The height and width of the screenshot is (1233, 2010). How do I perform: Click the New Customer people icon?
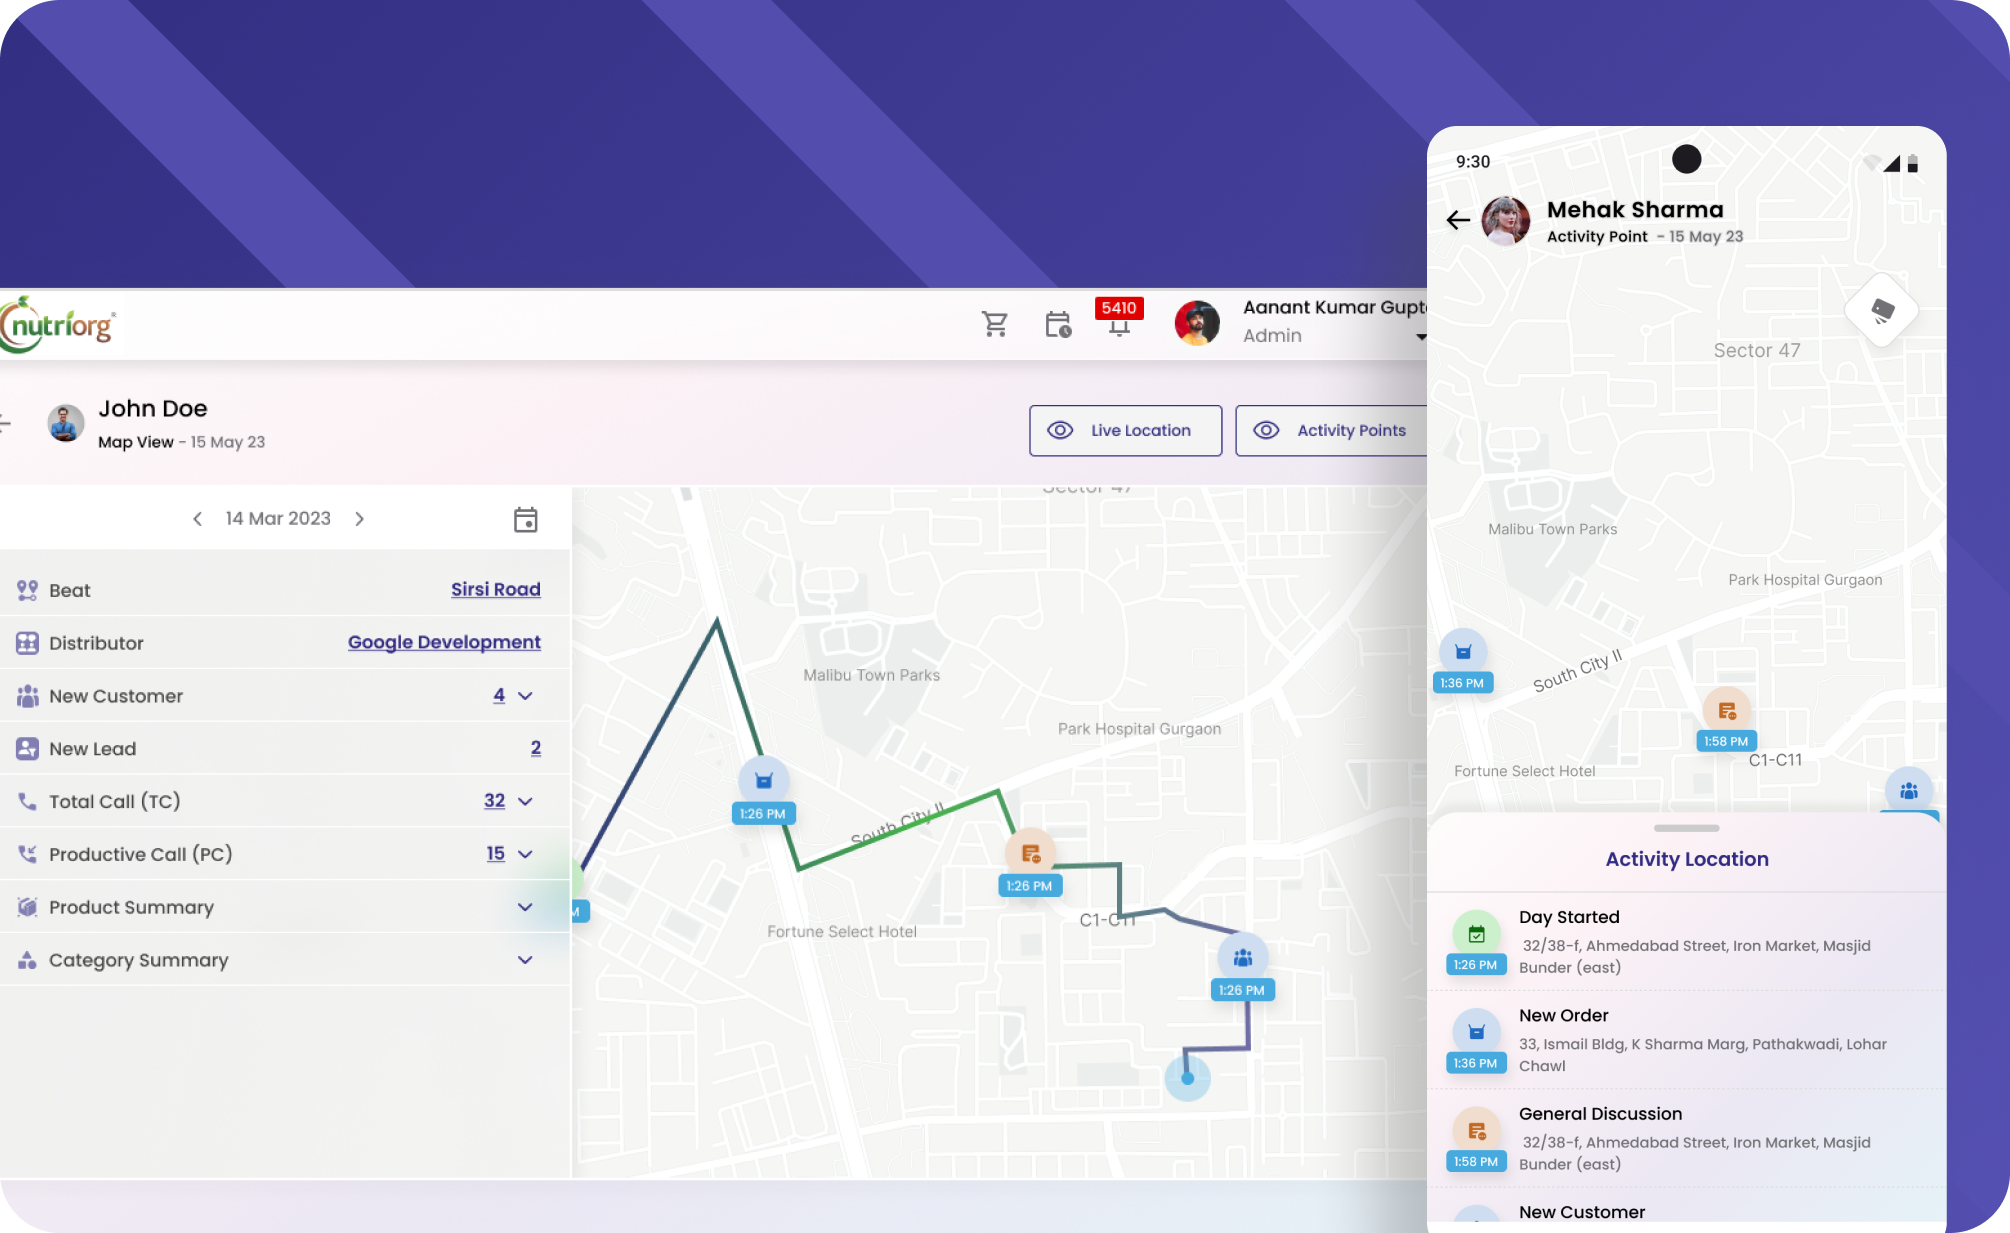click(x=27, y=696)
